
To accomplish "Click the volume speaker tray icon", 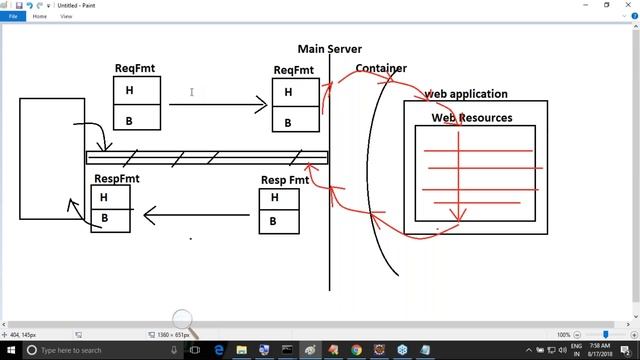I will [562, 350].
